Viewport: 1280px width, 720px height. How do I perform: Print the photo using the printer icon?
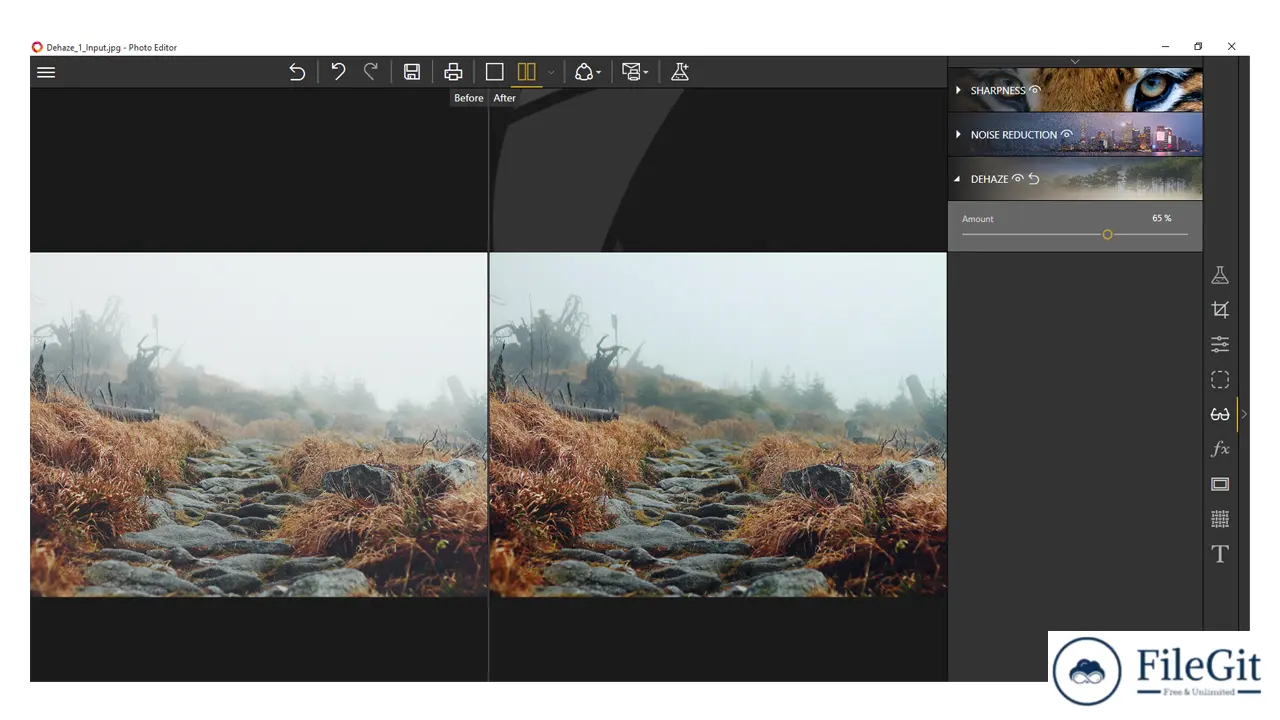(x=453, y=72)
